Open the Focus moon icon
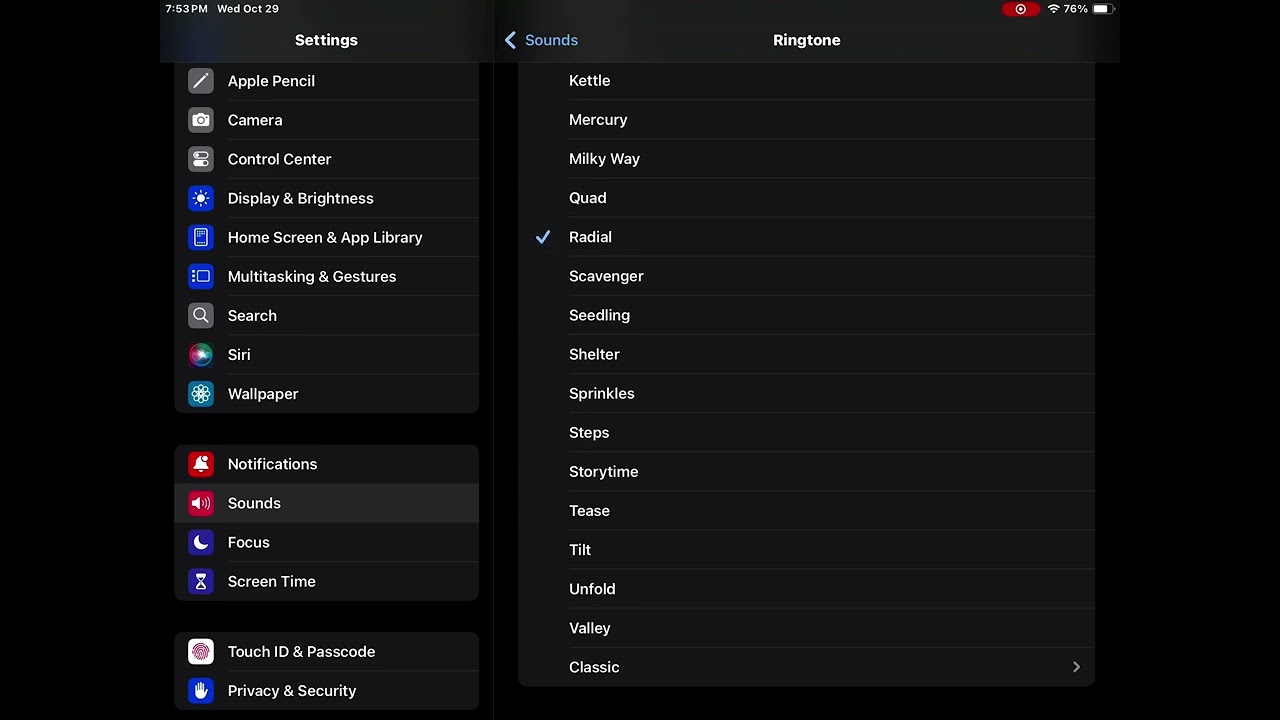The height and width of the screenshot is (720, 1280). [x=201, y=542]
